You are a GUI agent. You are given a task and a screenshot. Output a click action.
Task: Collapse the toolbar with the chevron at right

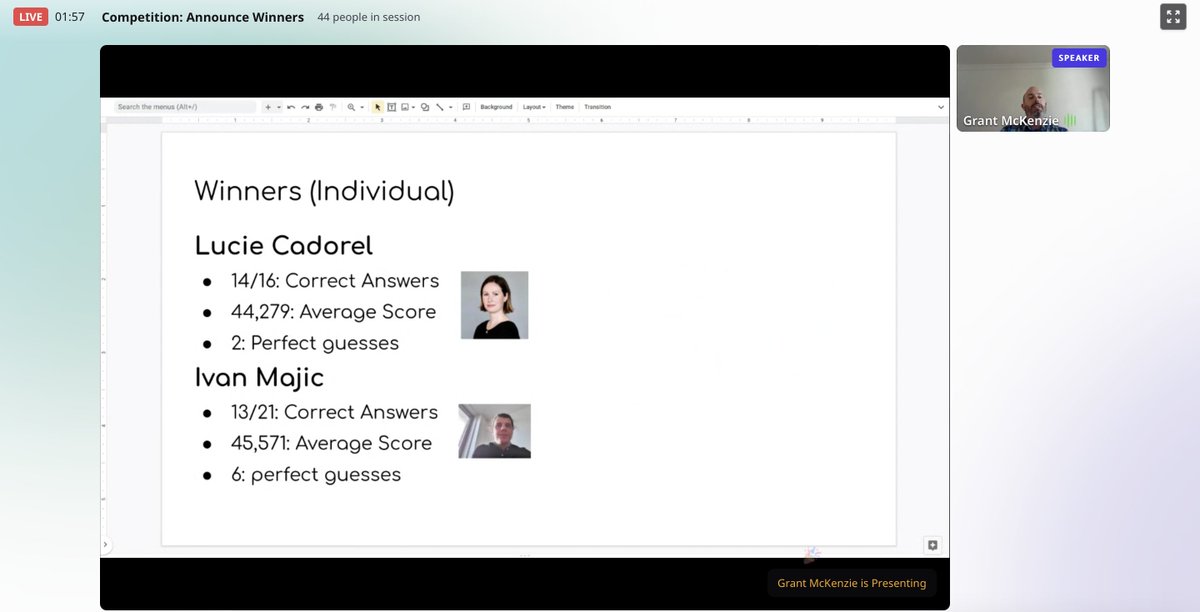click(x=940, y=107)
